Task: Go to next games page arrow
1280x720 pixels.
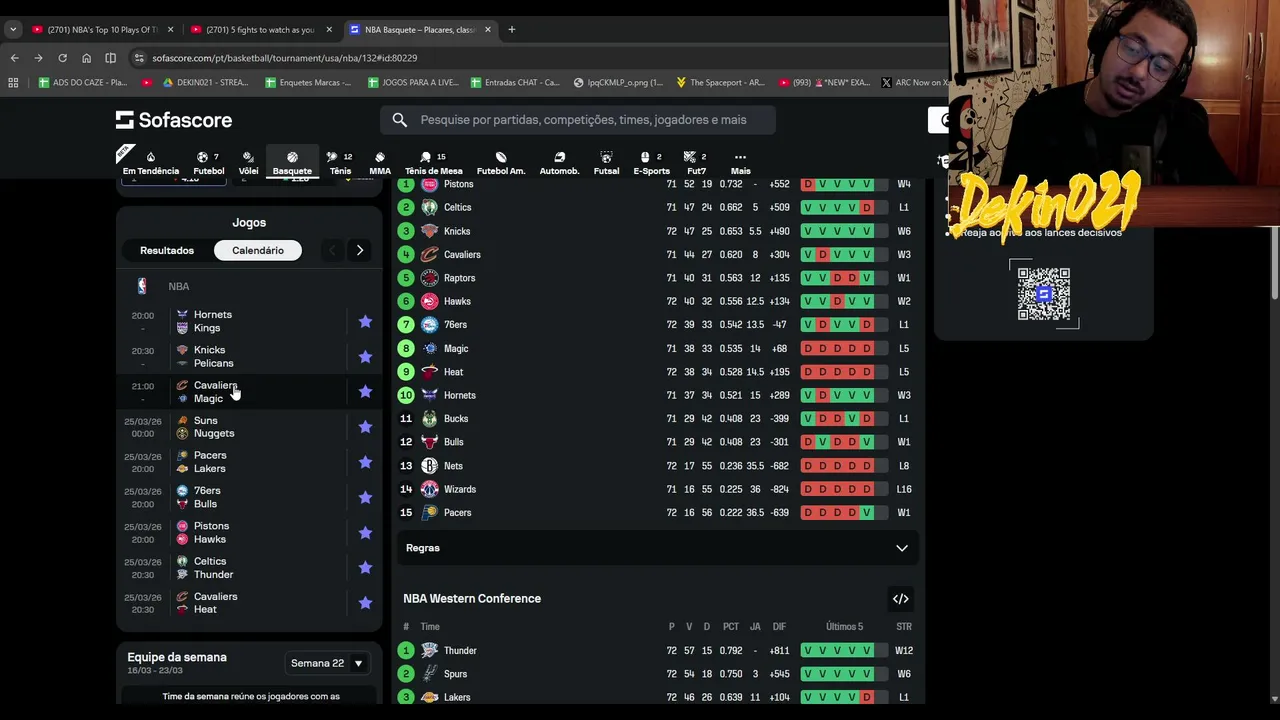Action: pyautogui.click(x=360, y=250)
